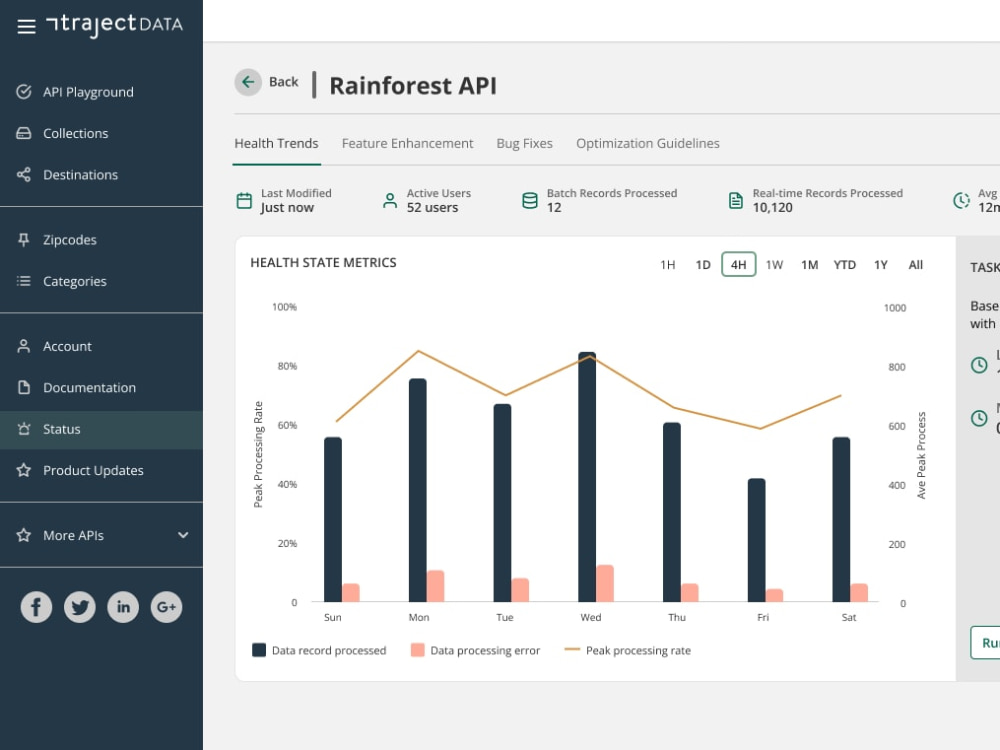Click the API Playground checkmark icon

[x=24, y=92]
